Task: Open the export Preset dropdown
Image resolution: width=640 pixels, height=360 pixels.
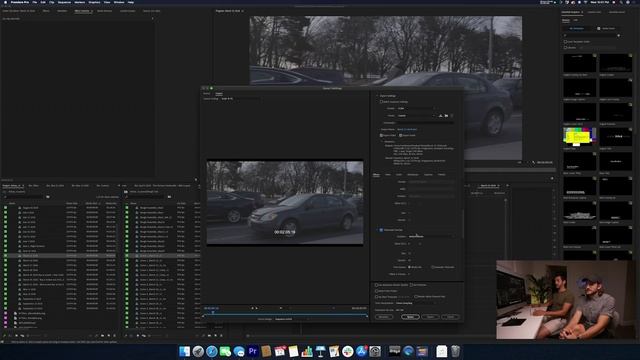Action: 416,116
